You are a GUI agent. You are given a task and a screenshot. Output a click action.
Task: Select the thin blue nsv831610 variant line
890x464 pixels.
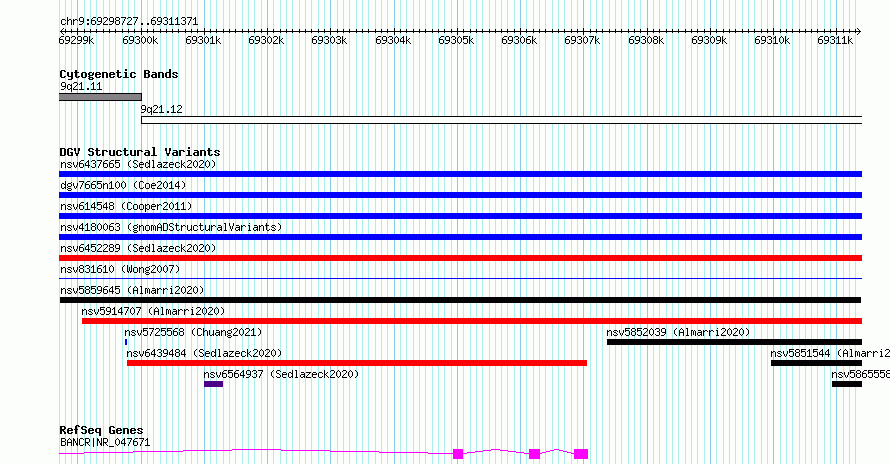click(460, 279)
